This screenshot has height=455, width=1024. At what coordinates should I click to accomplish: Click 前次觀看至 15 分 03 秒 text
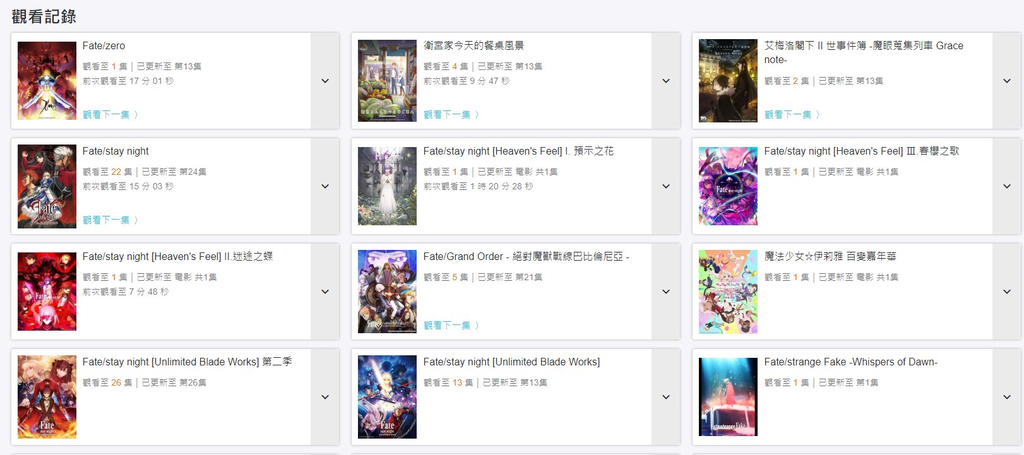click(x=128, y=187)
